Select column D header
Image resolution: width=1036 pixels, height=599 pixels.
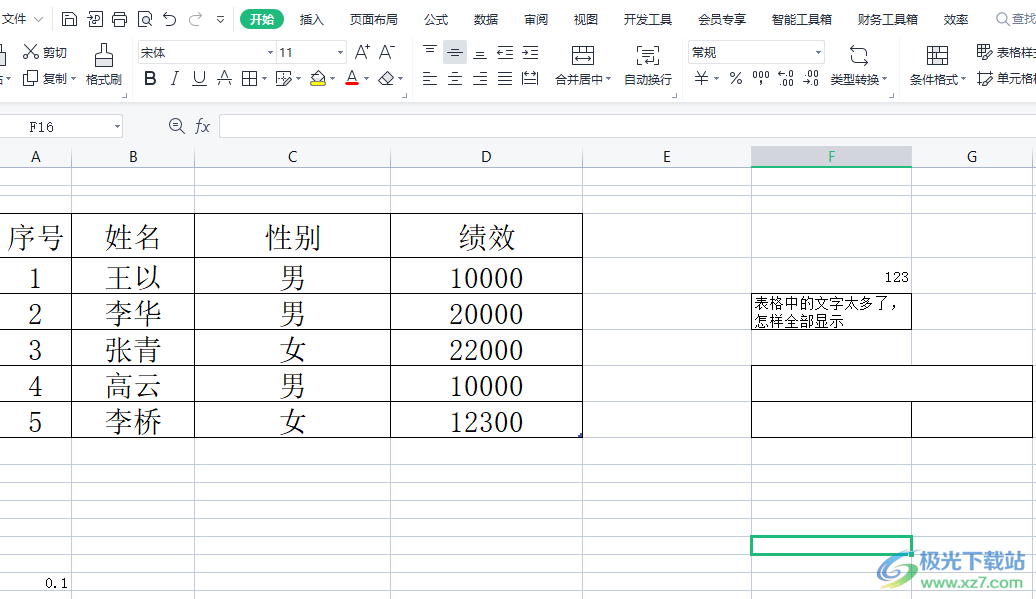click(x=486, y=157)
